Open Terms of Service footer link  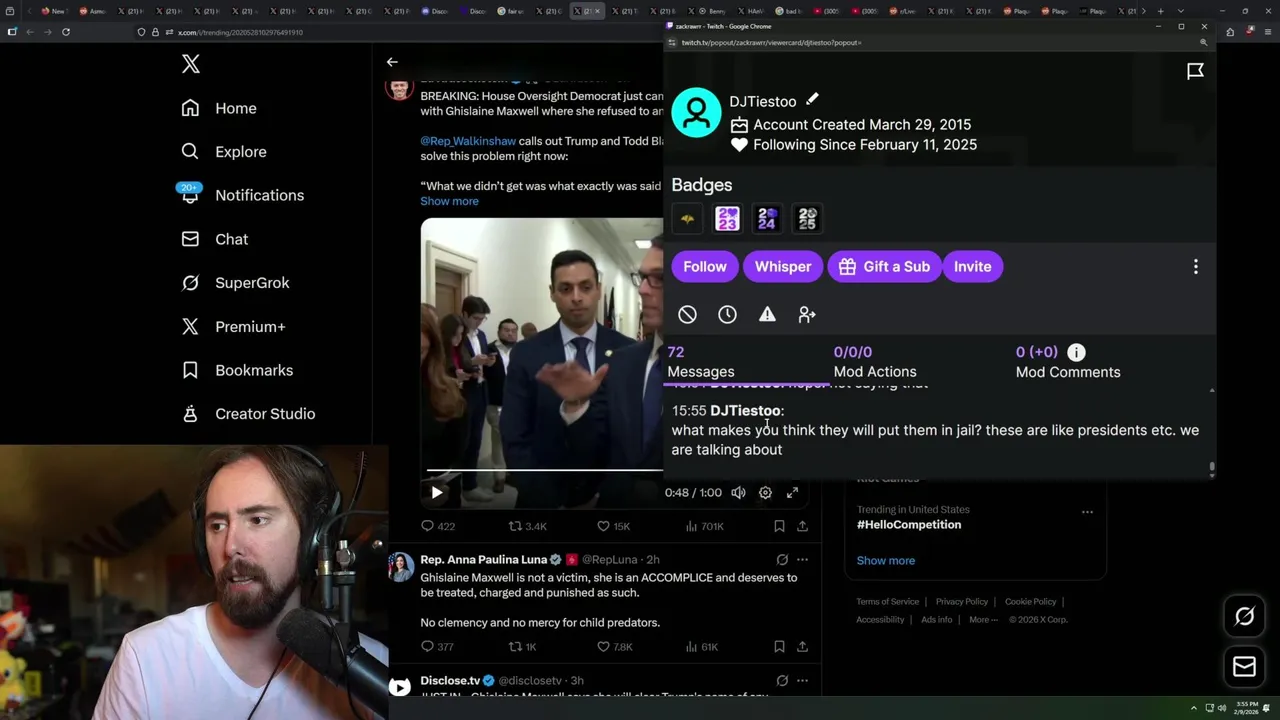tap(887, 602)
